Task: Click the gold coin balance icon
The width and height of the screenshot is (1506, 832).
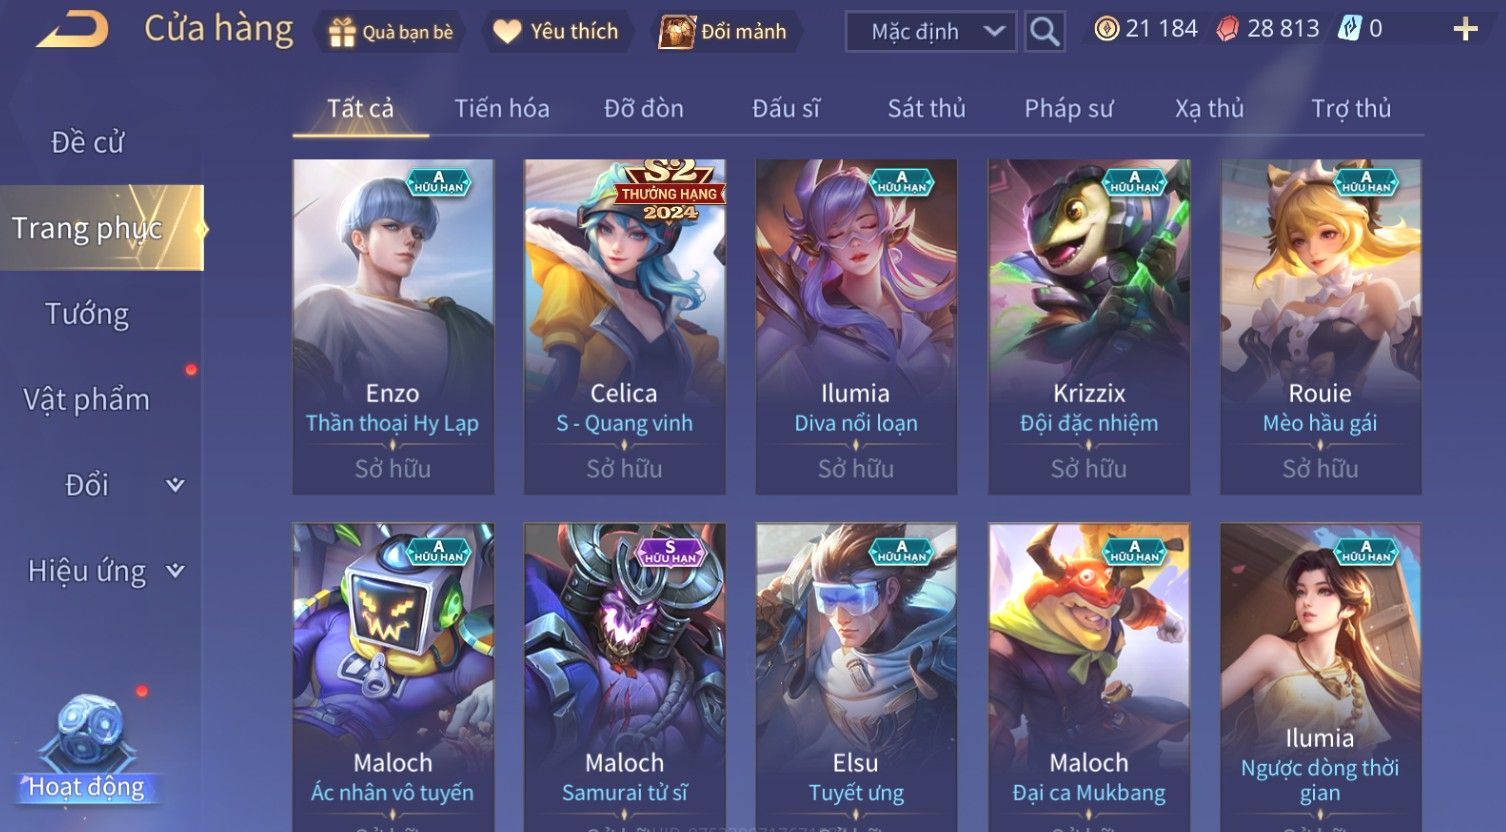Action: (x=1106, y=29)
